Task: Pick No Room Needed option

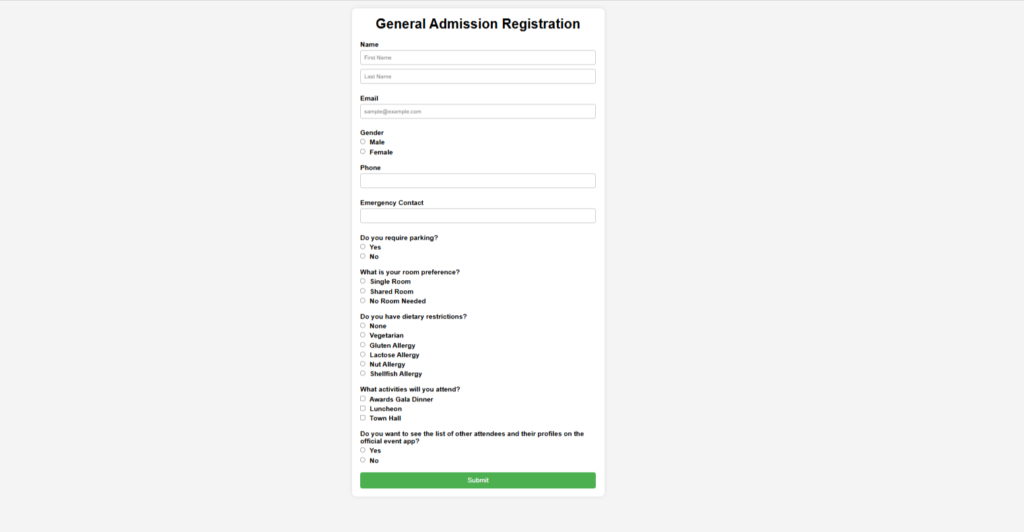Action: tap(362, 301)
